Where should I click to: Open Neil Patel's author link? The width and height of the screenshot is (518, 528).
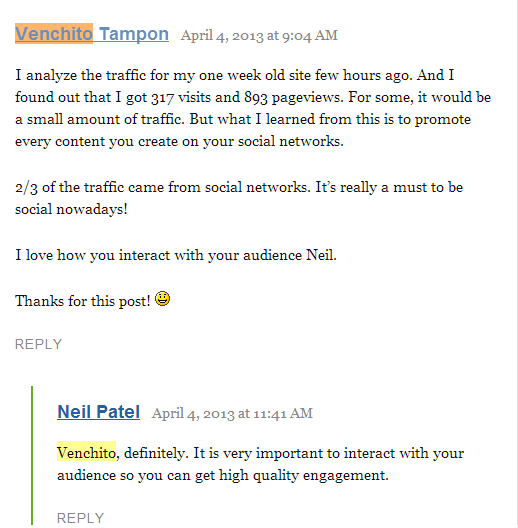click(98, 412)
